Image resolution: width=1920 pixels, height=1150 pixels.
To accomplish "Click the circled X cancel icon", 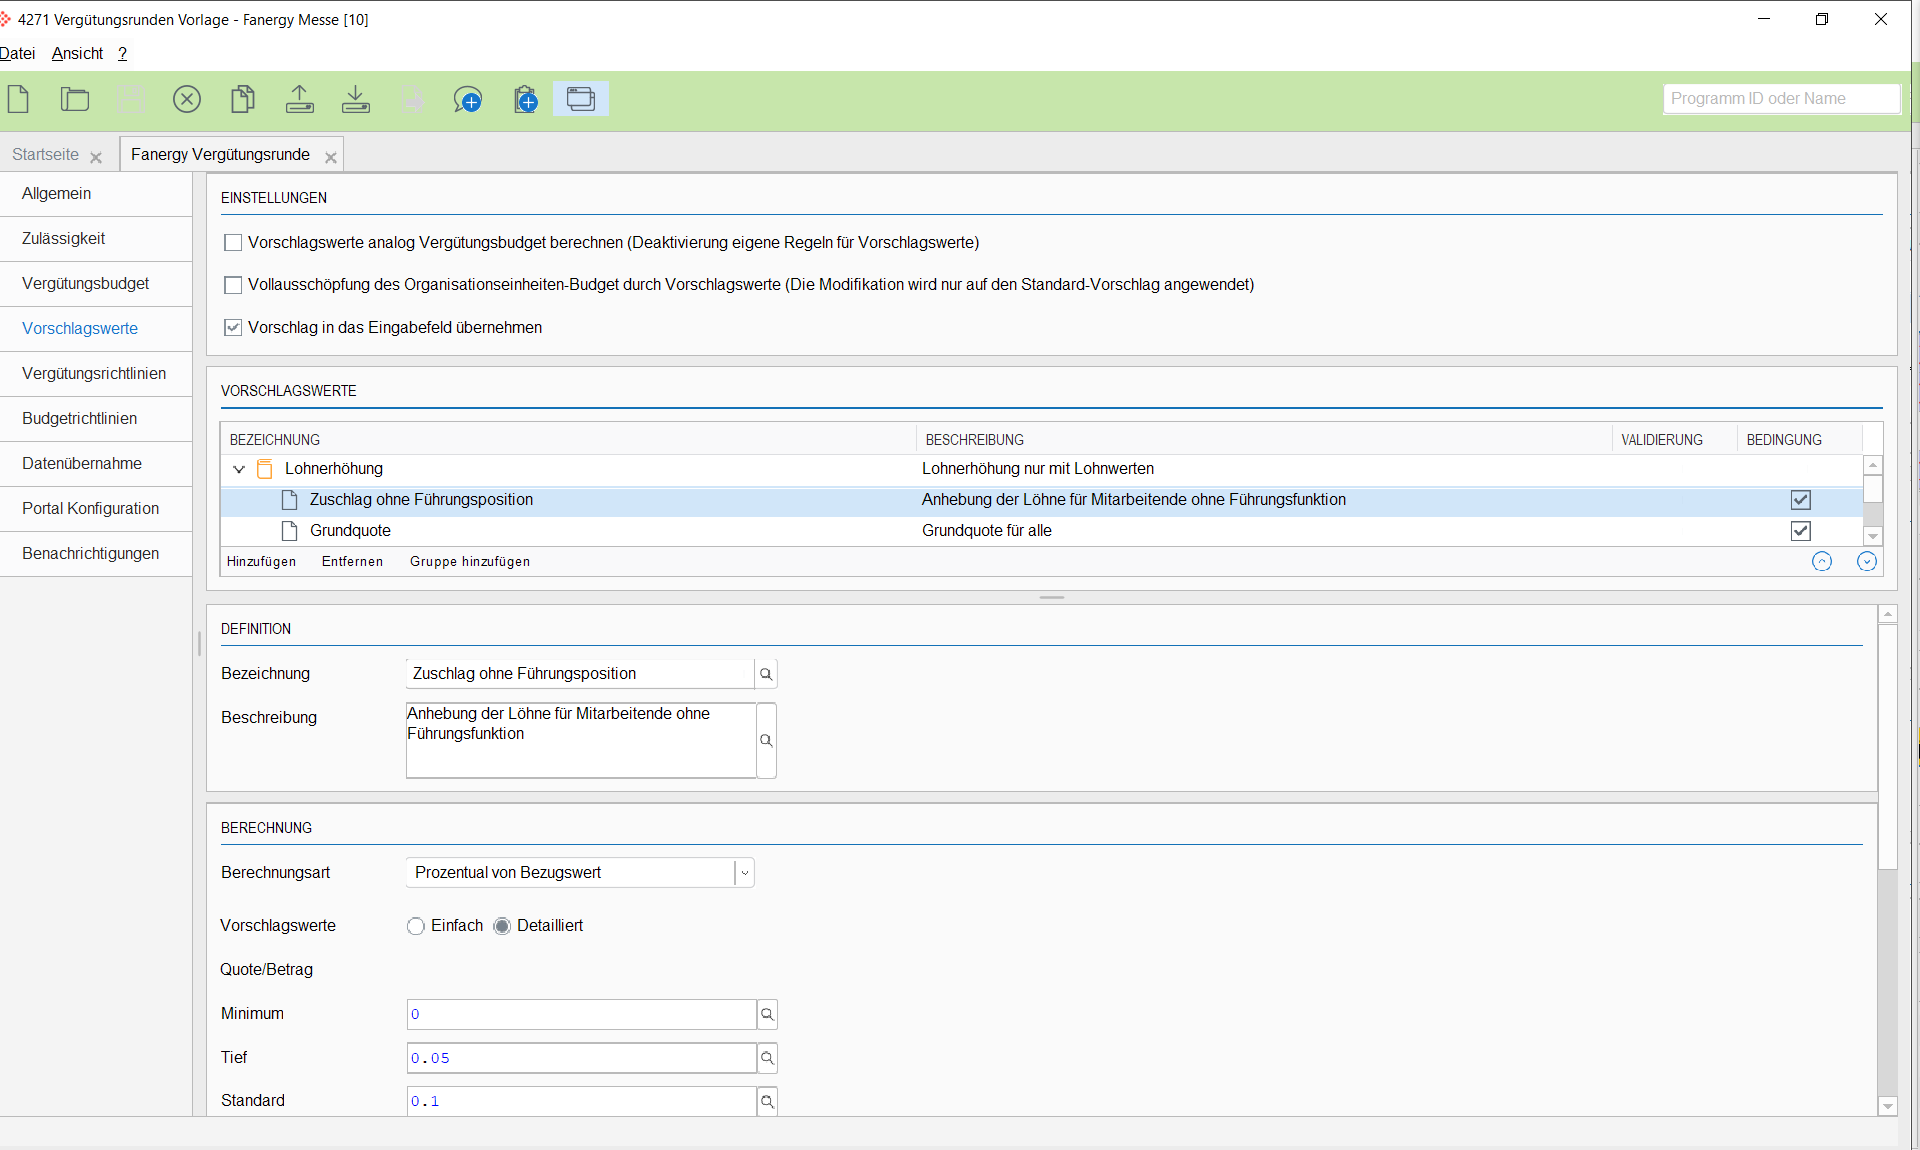I will 187,99.
